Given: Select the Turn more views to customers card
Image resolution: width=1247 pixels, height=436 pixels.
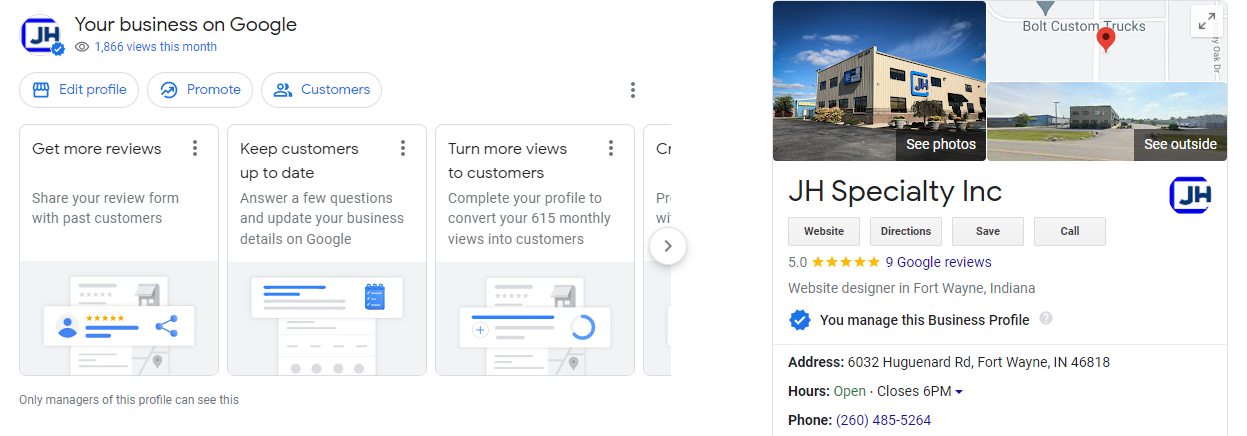Looking at the screenshot, I should [x=535, y=250].
